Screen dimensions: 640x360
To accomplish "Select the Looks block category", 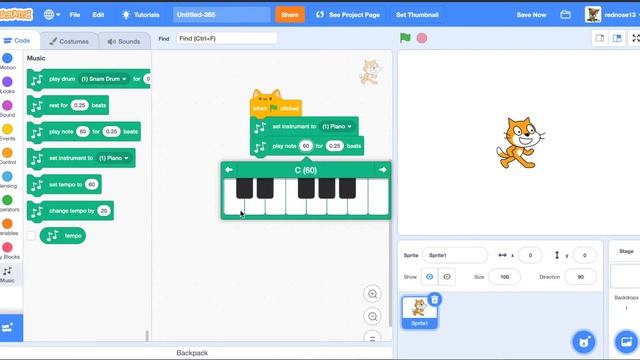I will (x=8, y=85).
